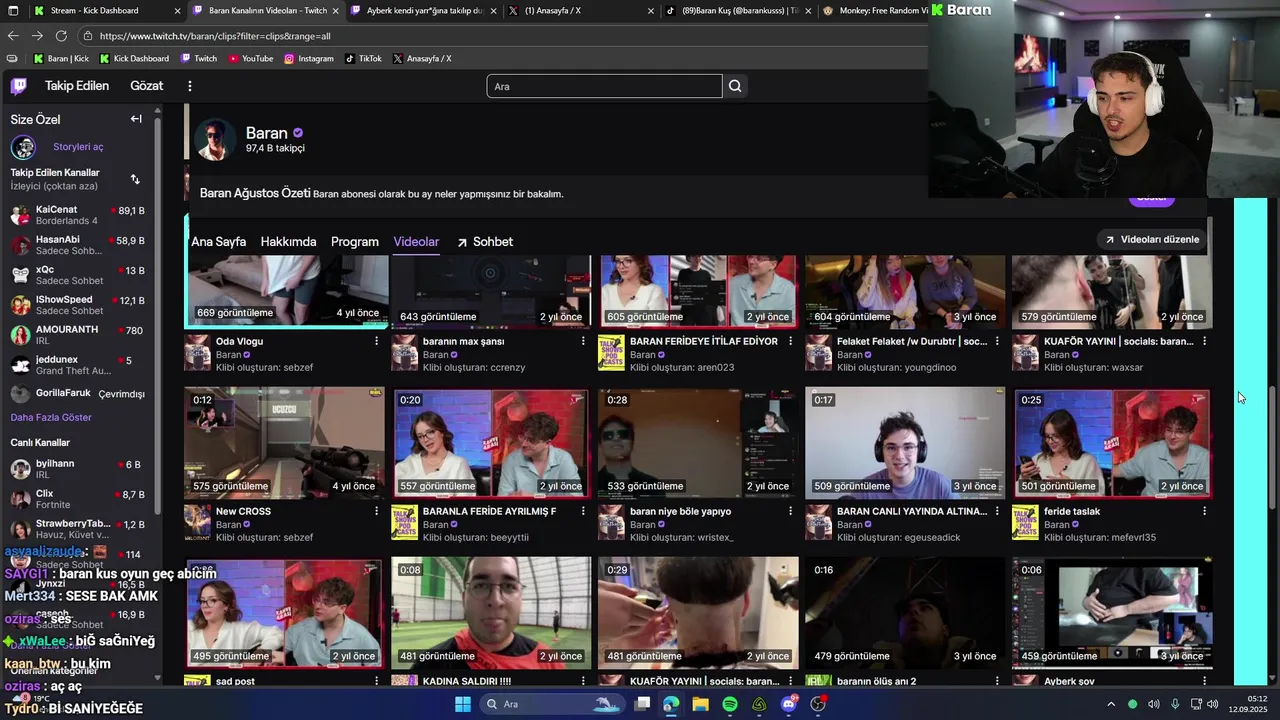
Task: Reload the page with refresh icon
Action: (61, 36)
